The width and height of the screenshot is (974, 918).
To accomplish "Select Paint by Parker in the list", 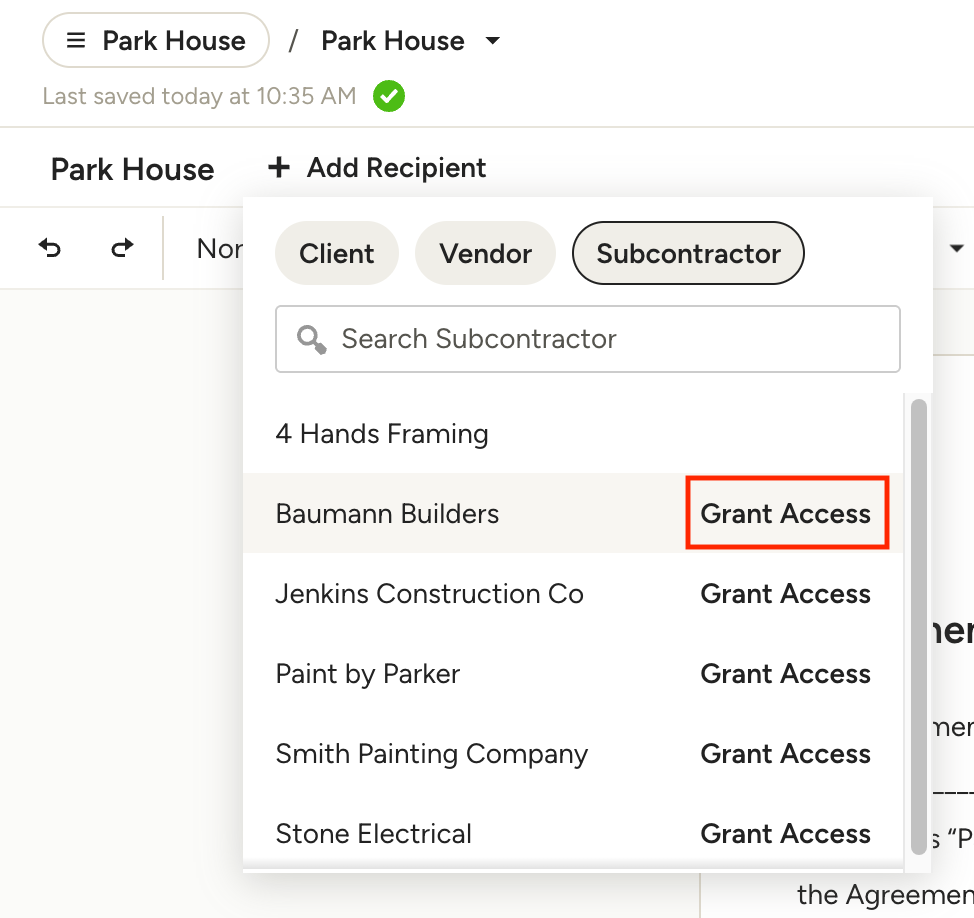I will click(x=368, y=674).
